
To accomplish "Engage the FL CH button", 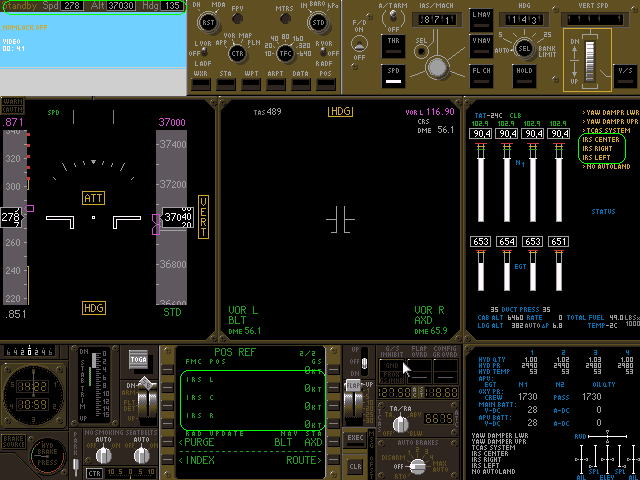I will click(x=481, y=76).
